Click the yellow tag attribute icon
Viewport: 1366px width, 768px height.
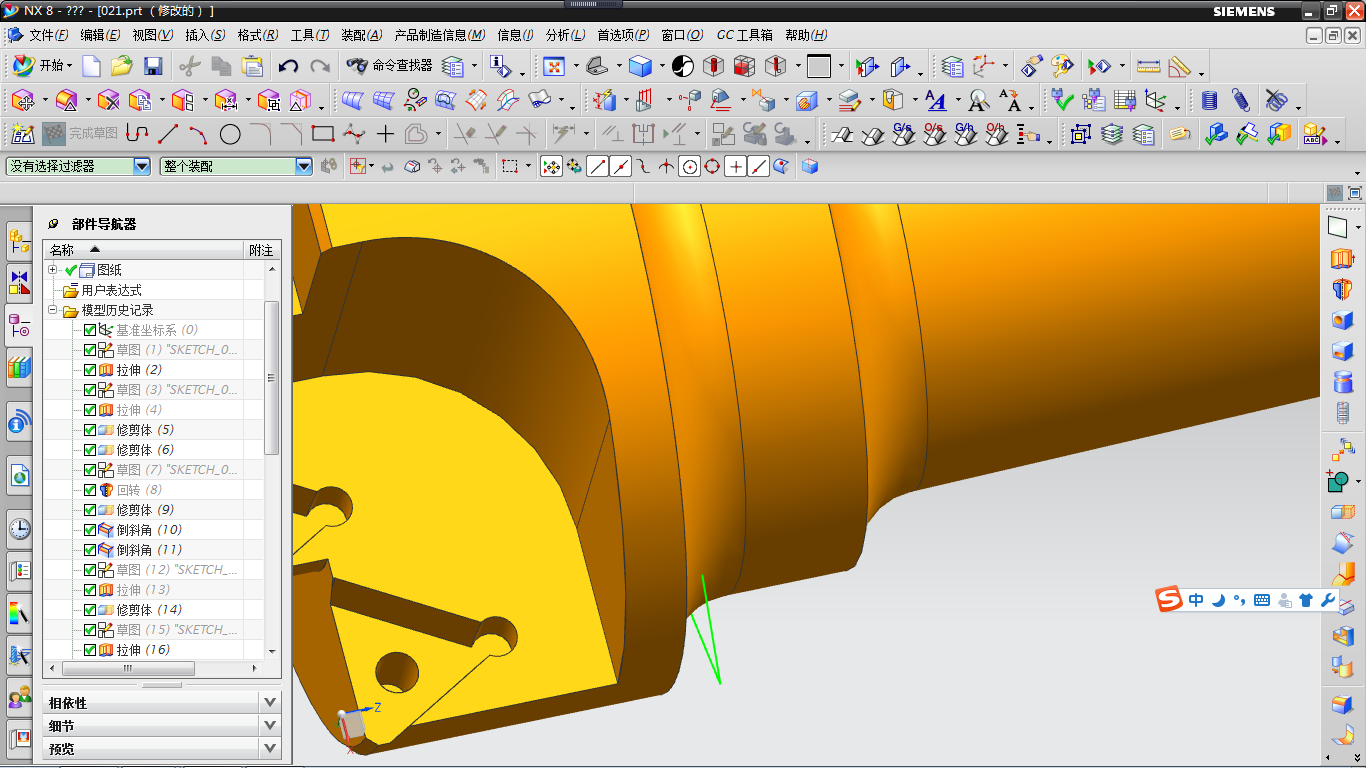point(1180,133)
